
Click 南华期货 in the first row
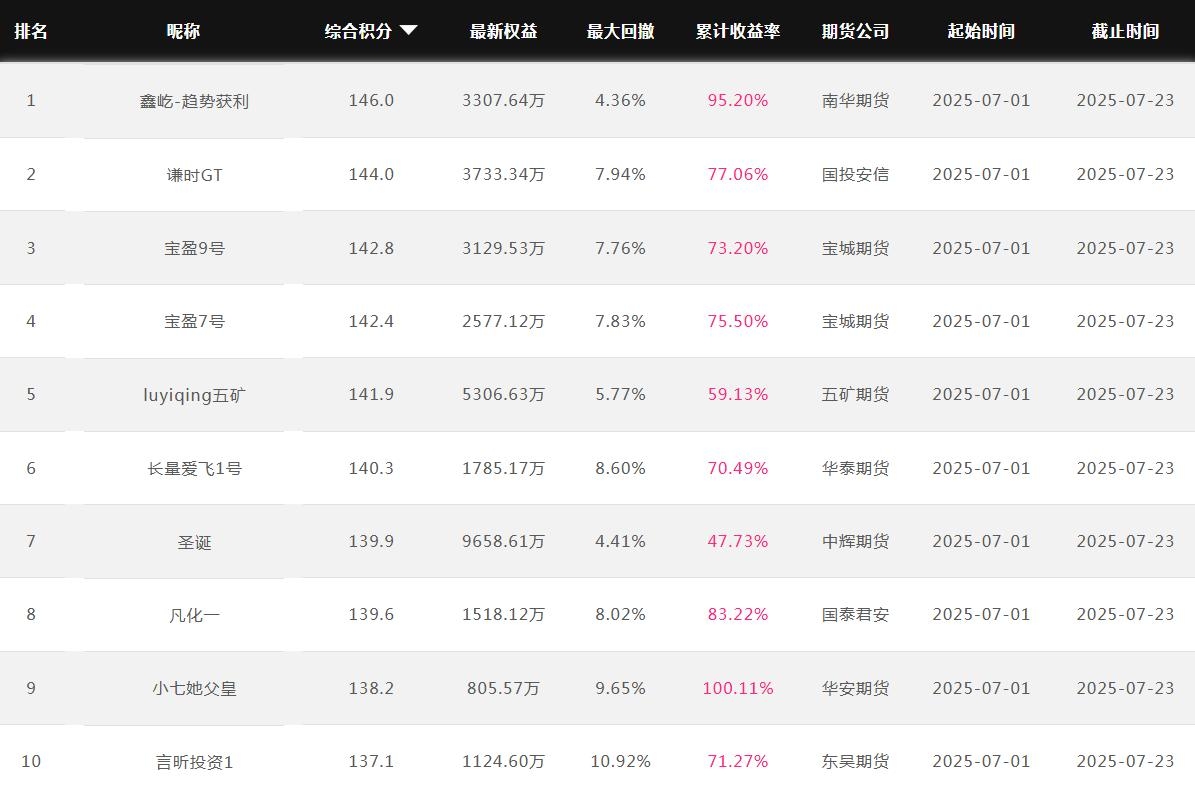pyautogui.click(x=855, y=101)
